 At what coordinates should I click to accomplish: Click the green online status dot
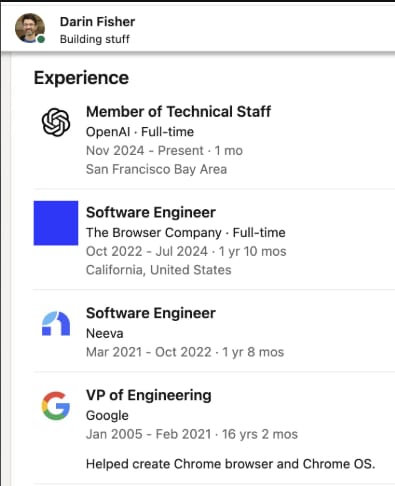click(x=41, y=39)
